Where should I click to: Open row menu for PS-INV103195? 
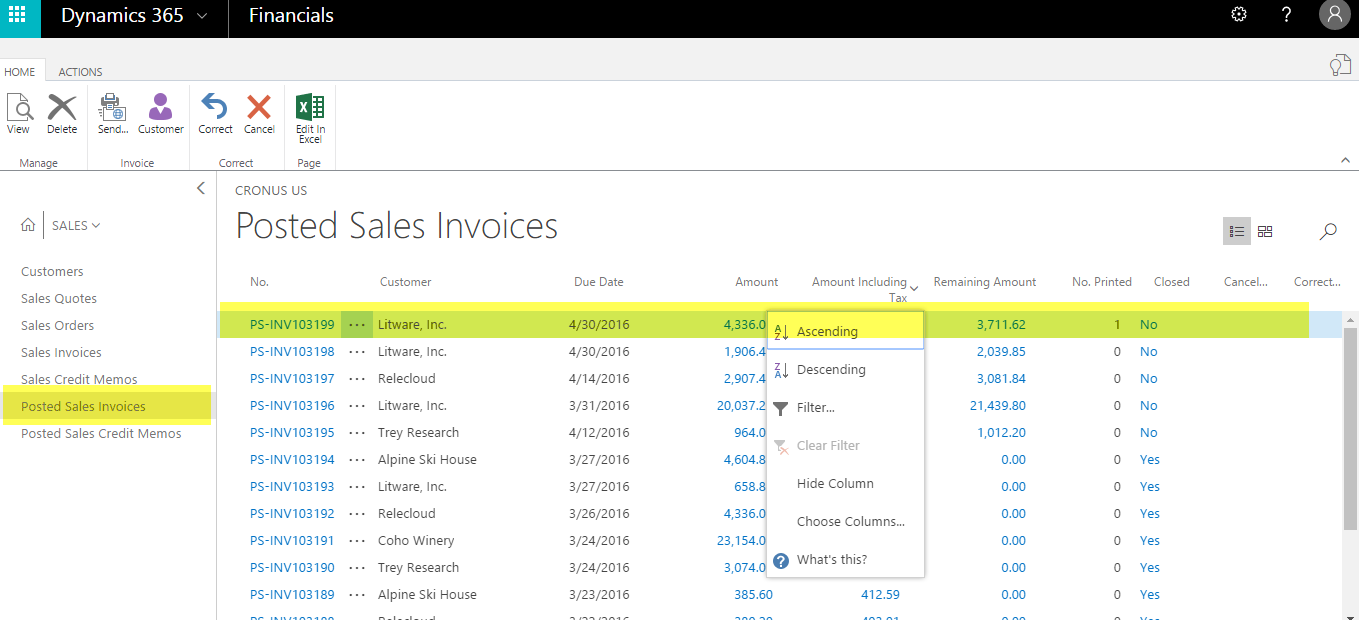(357, 433)
